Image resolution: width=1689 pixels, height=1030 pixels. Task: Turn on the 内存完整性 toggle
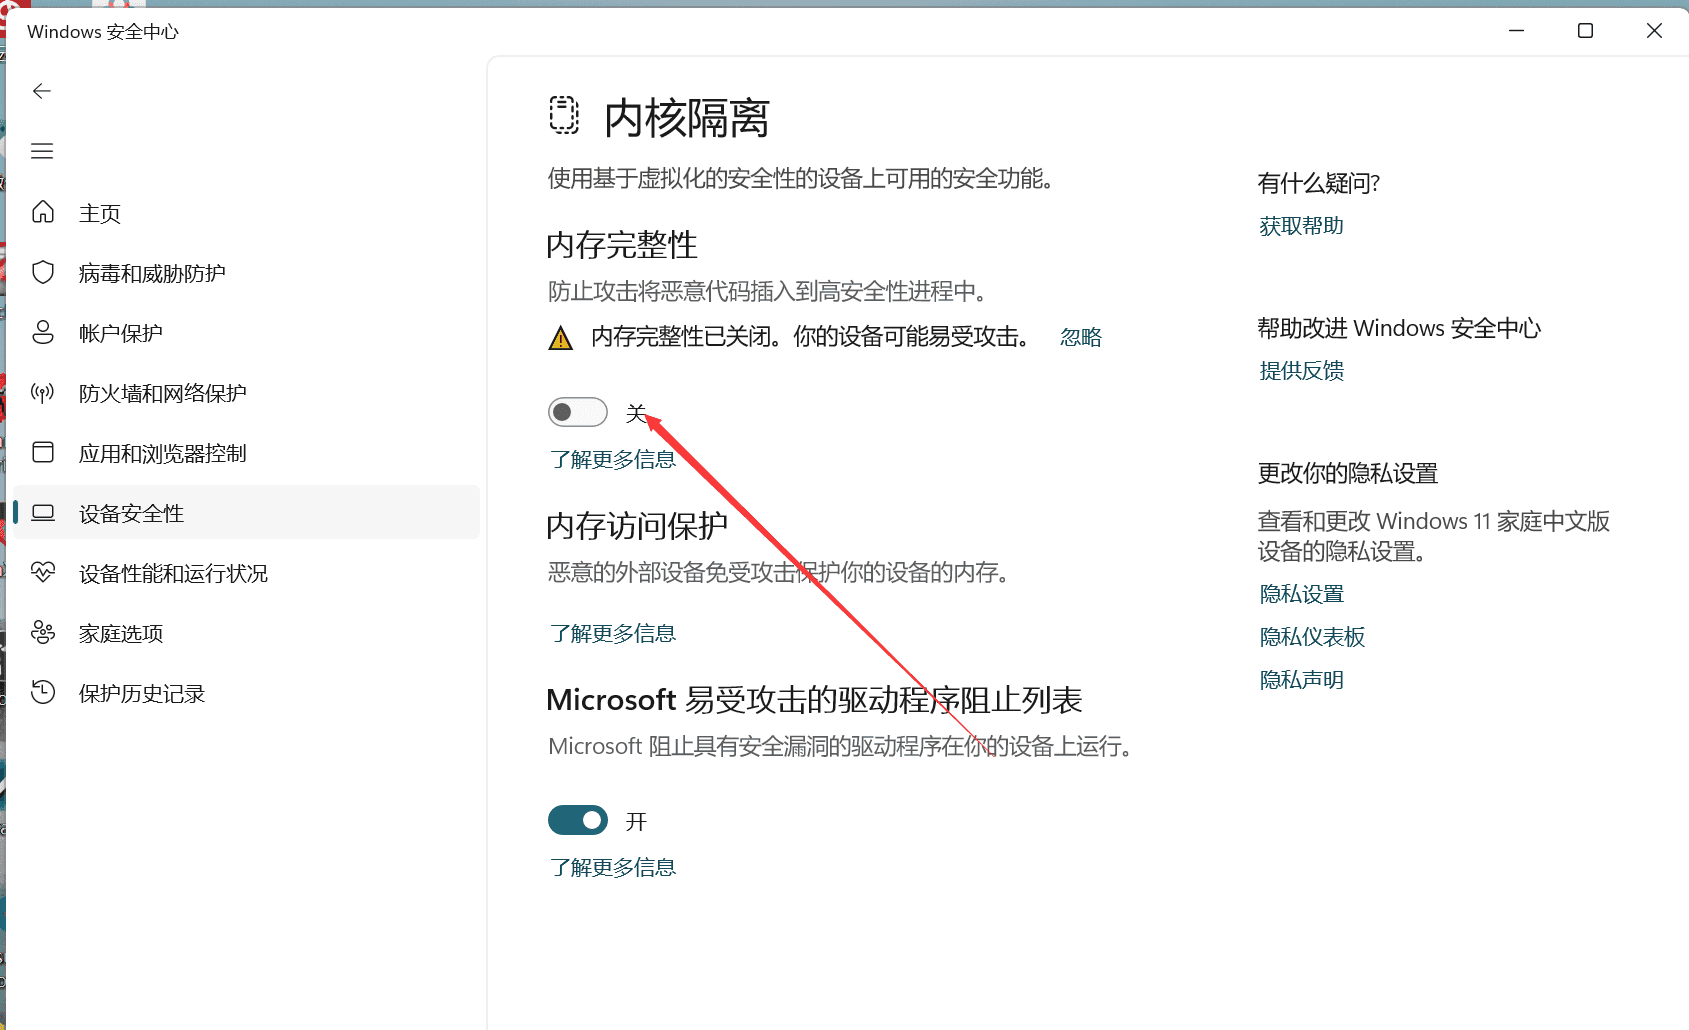pyautogui.click(x=578, y=412)
